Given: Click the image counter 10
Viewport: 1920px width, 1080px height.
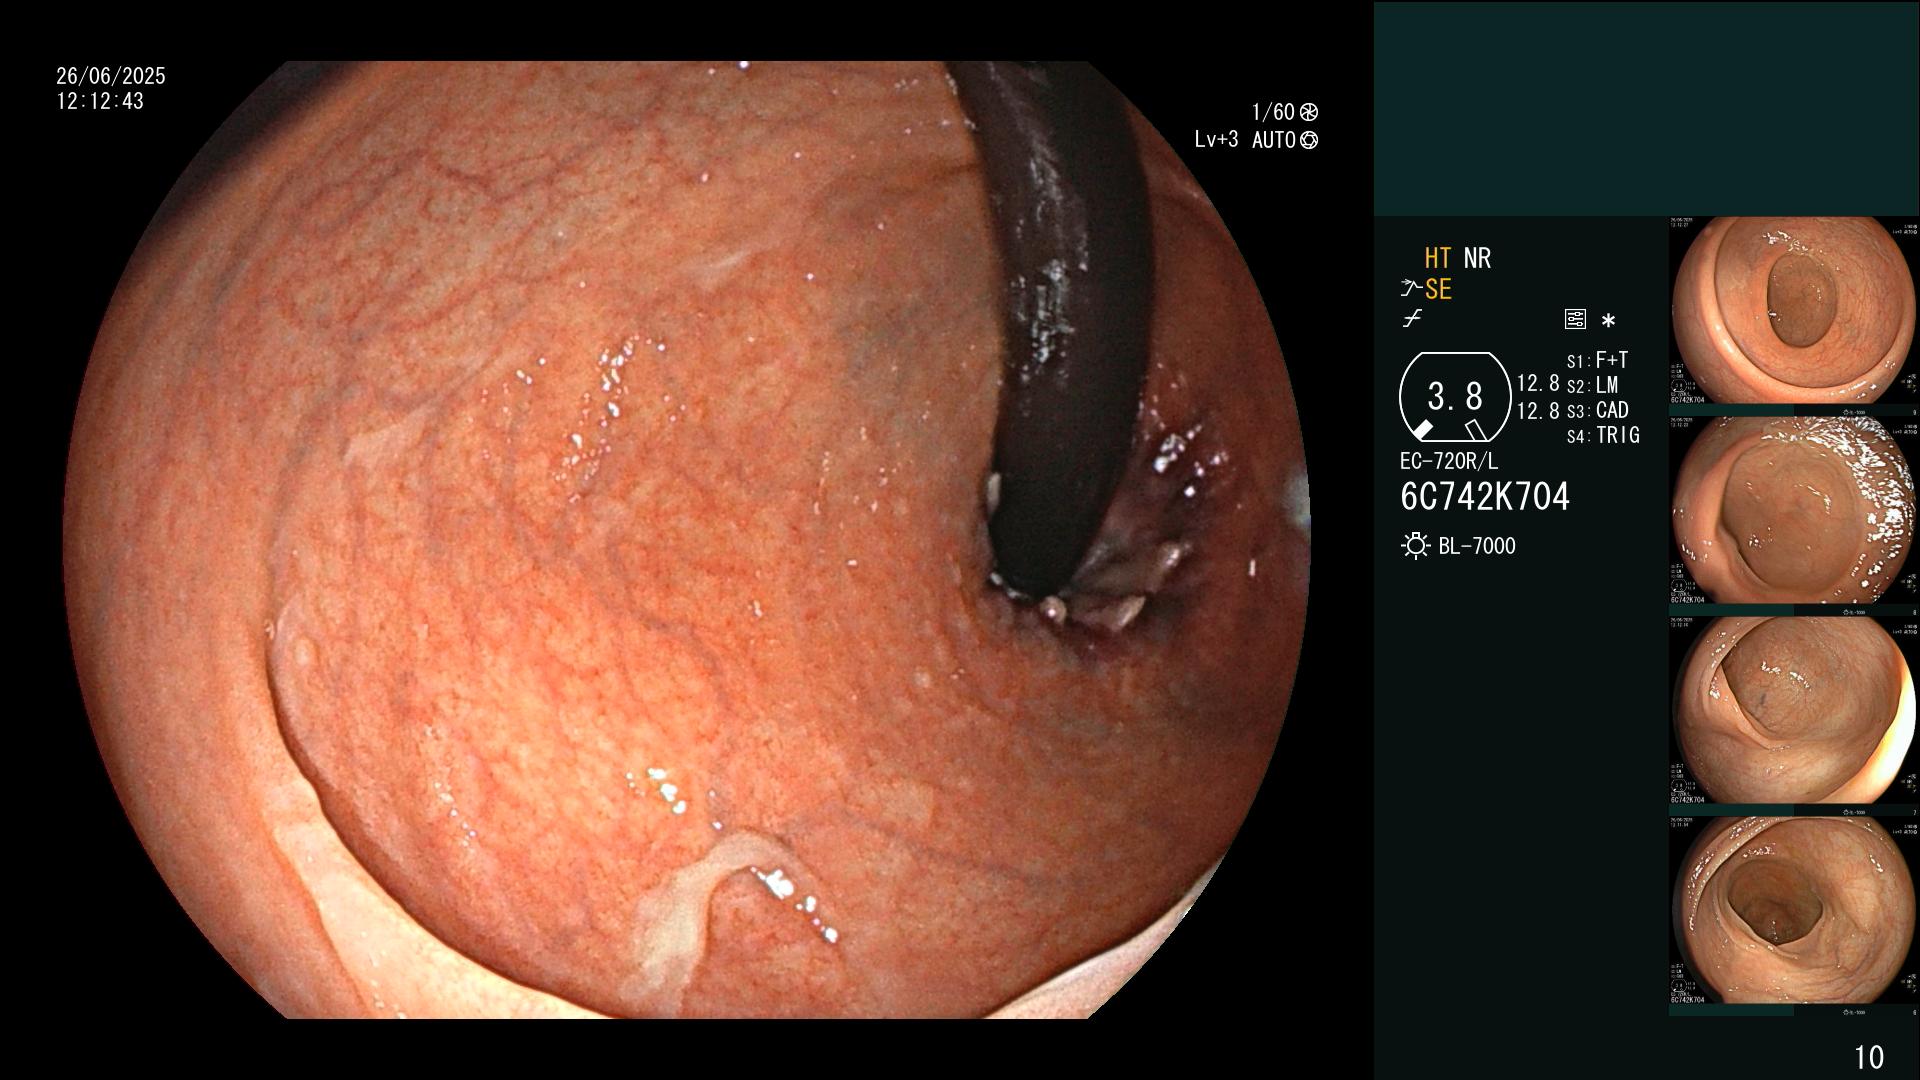Looking at the screenshot, I should (1869, 1057).
